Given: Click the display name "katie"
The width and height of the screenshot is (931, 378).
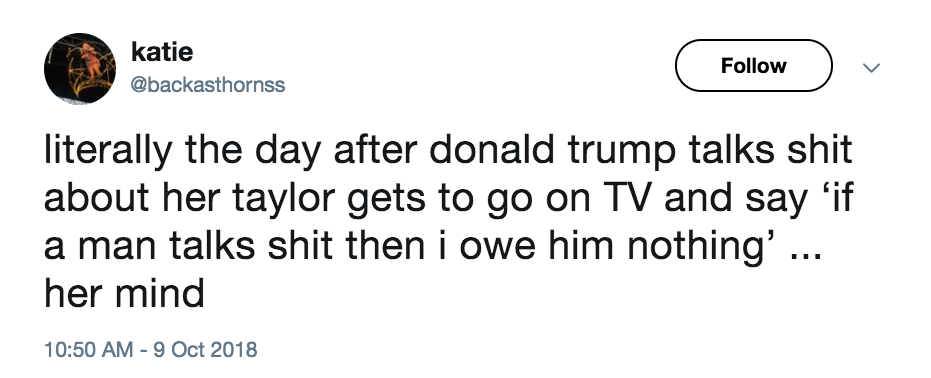Looking at the screenshot, I should pyautogui.click(x=162, y=52).
